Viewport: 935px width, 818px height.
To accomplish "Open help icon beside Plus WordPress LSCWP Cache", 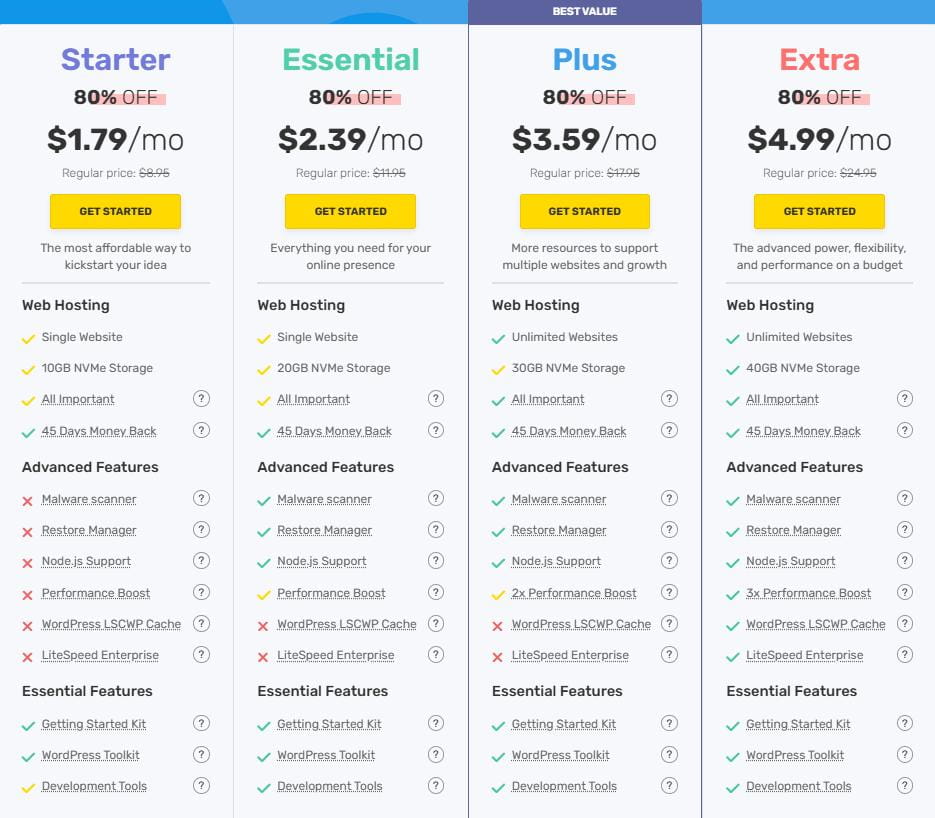I will [670, 623].
